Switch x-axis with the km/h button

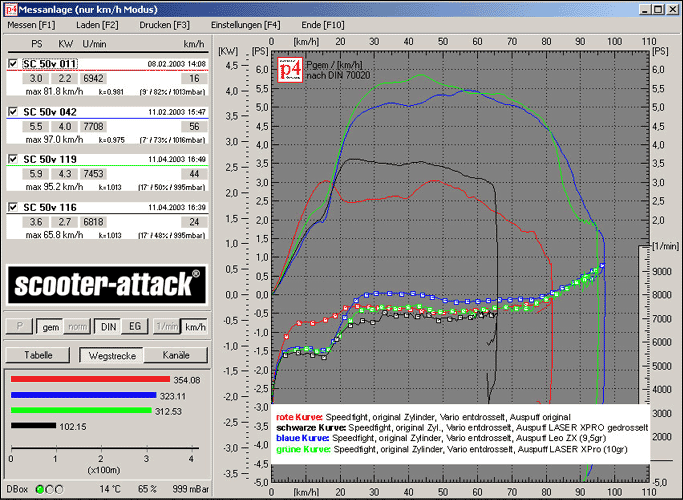click(x=195, y=327)
